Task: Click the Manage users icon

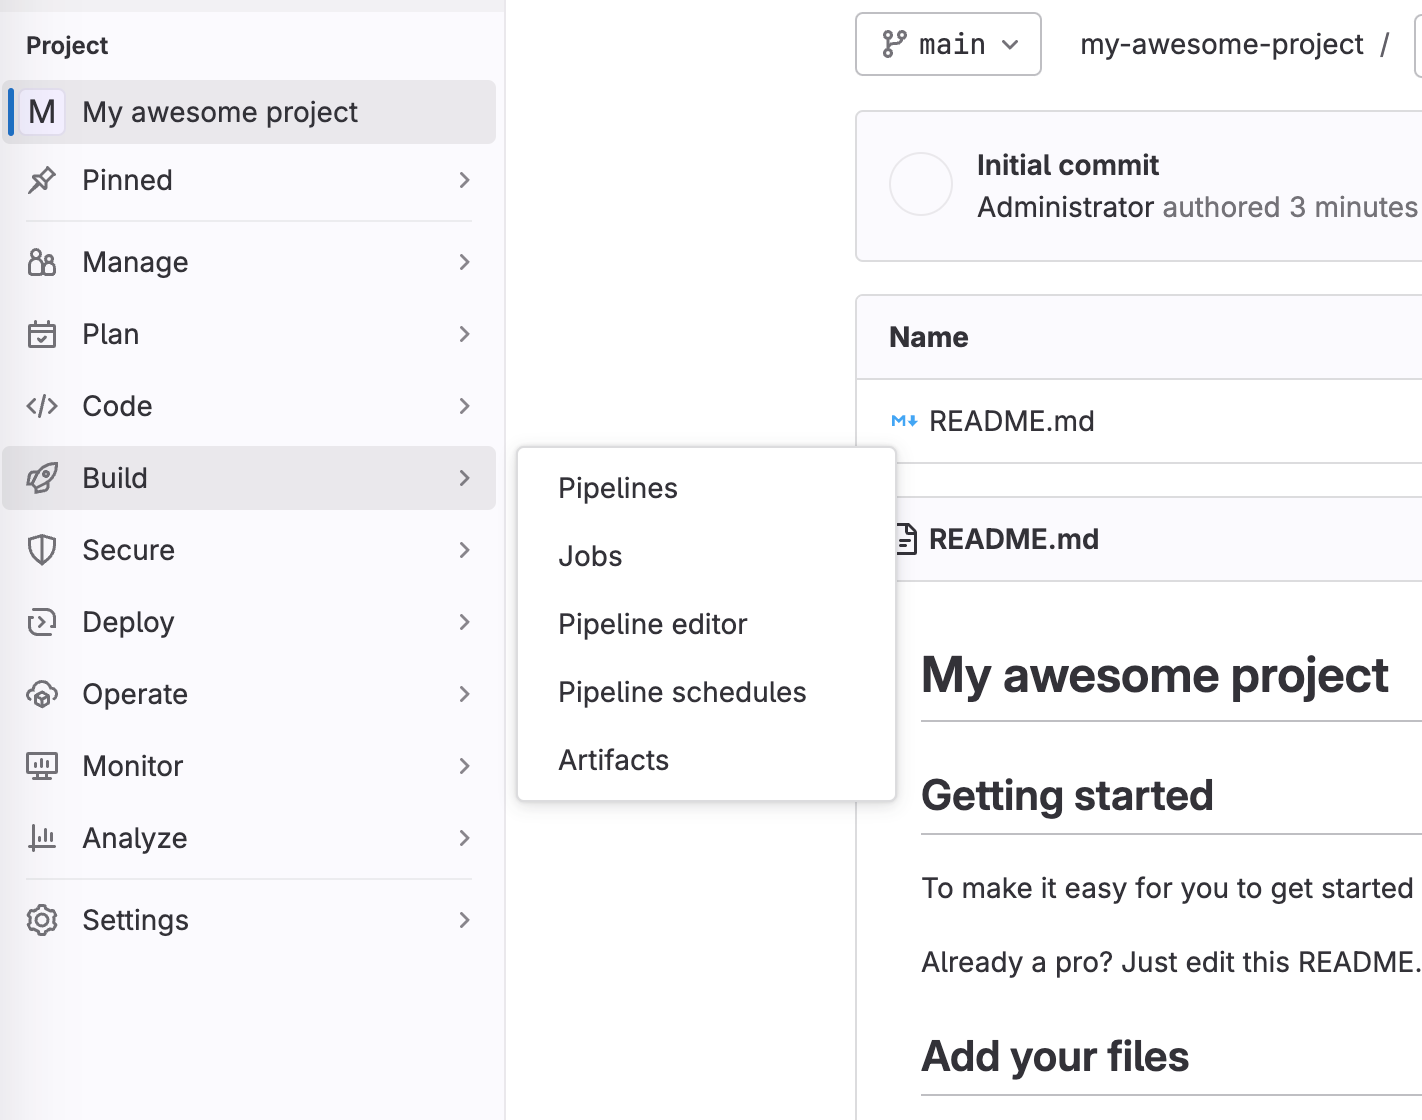Action: coord(42,262)
